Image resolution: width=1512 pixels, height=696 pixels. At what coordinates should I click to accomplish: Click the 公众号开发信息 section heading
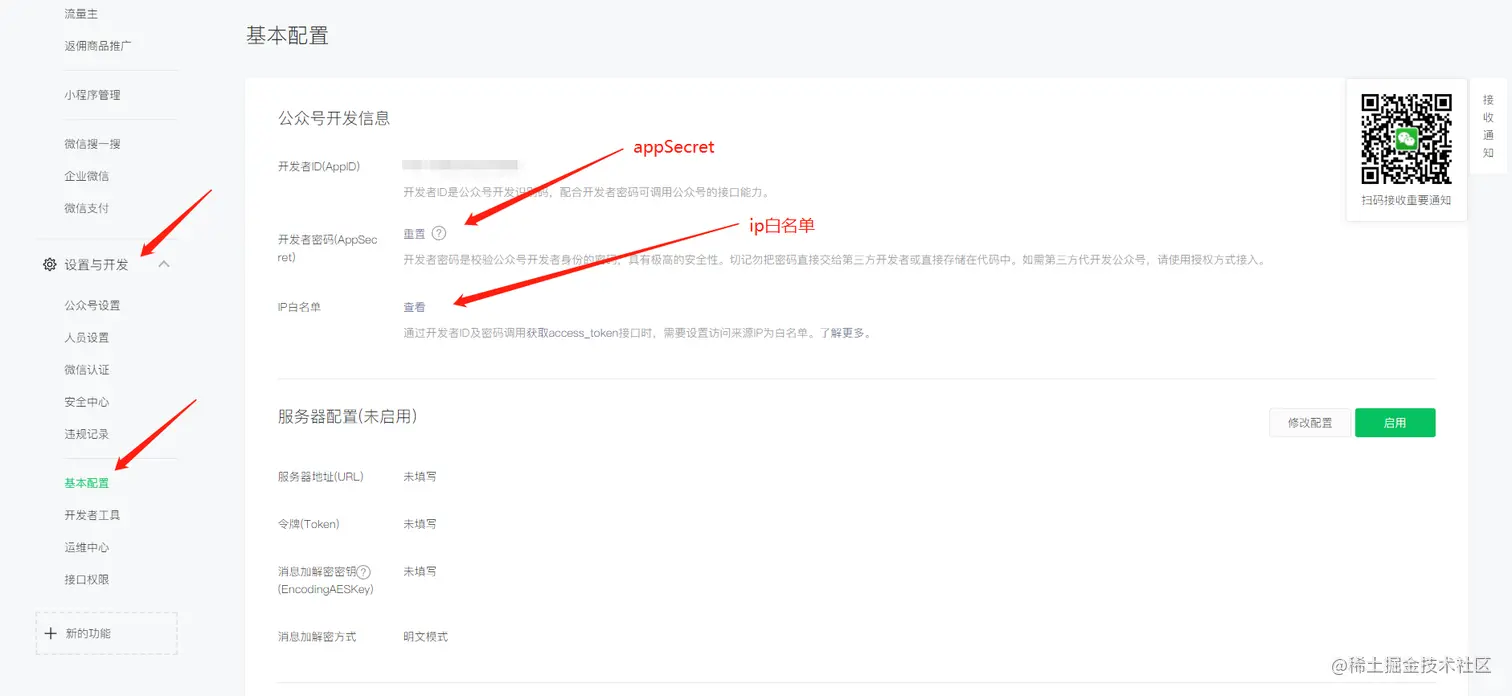point(334,118)
